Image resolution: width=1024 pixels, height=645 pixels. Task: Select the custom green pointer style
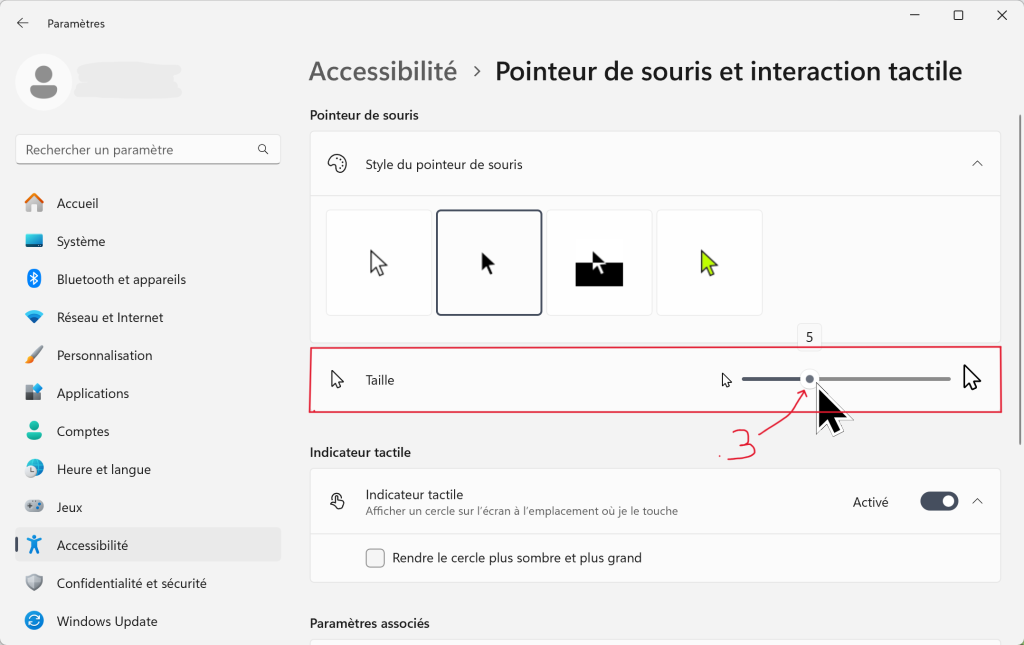[709, 262]
